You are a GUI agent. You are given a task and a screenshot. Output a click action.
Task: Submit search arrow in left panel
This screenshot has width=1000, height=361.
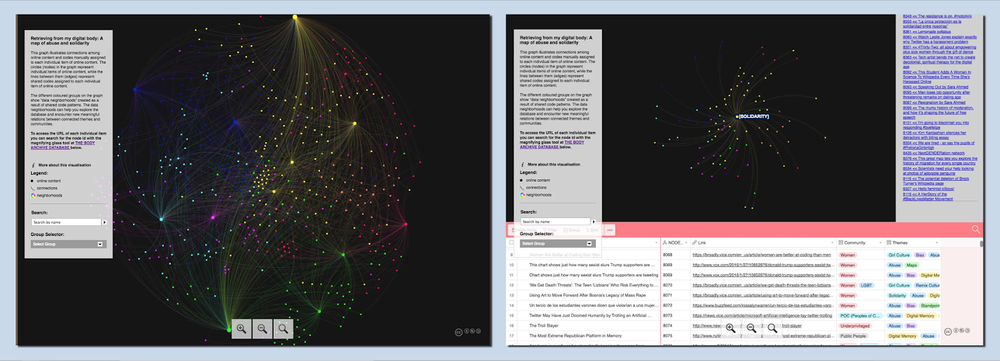coord(105,222)
